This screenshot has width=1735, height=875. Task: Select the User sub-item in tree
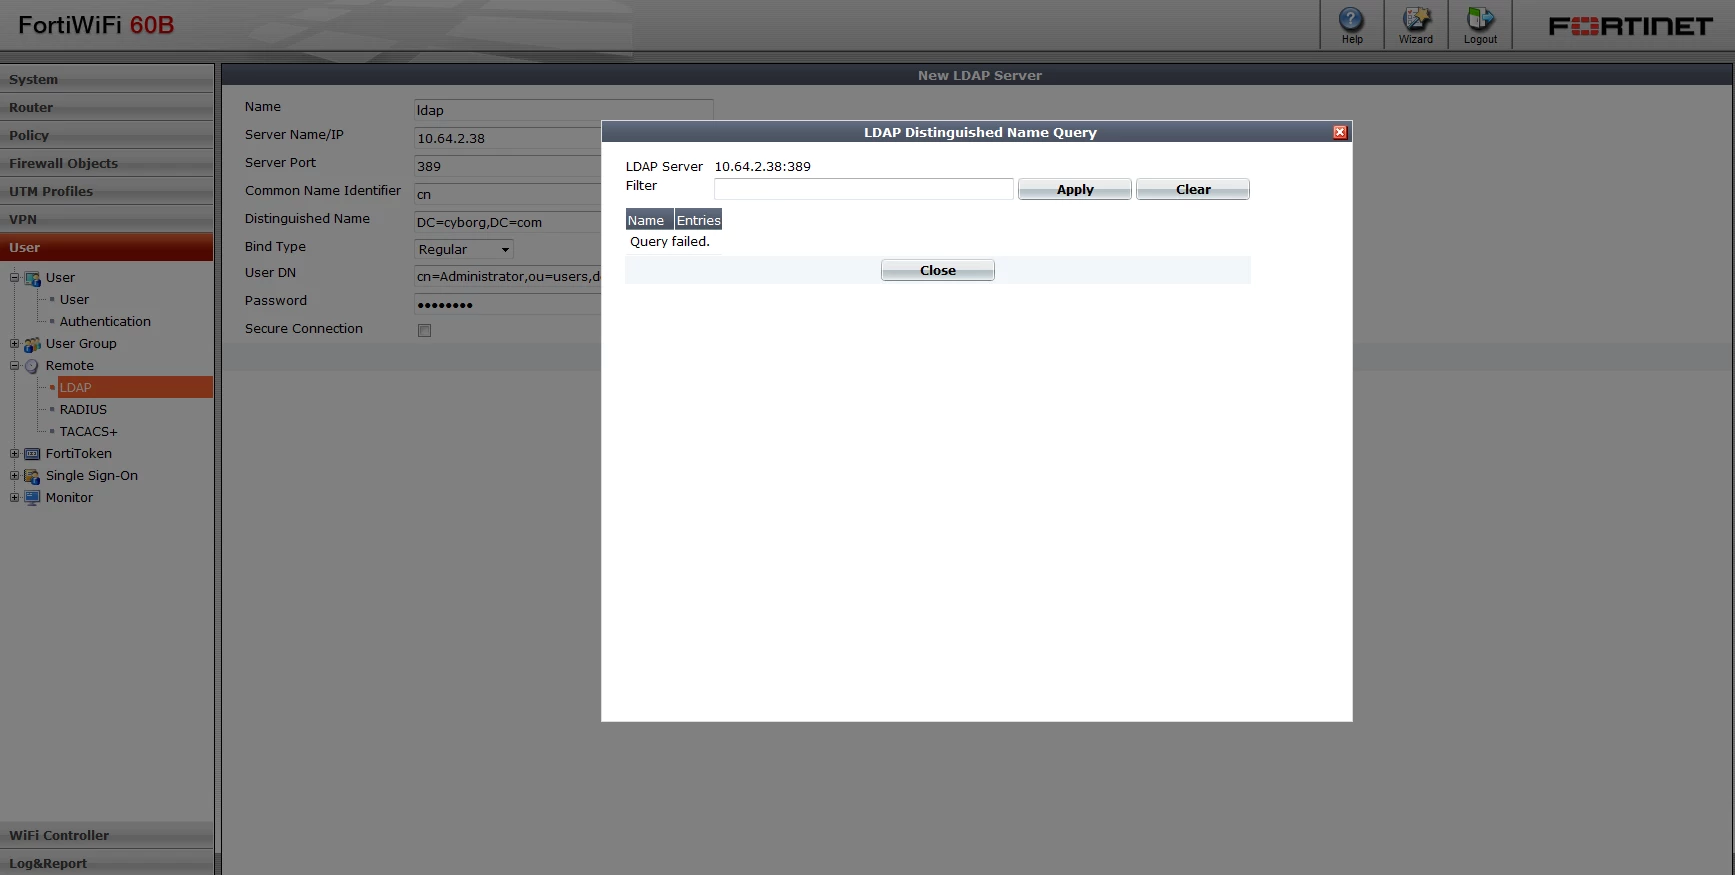74,300
